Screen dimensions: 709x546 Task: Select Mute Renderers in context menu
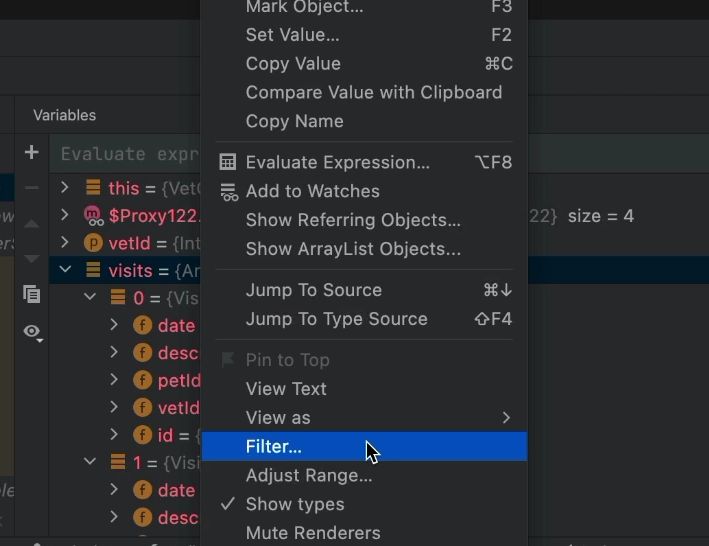click(x=312, y=533)
